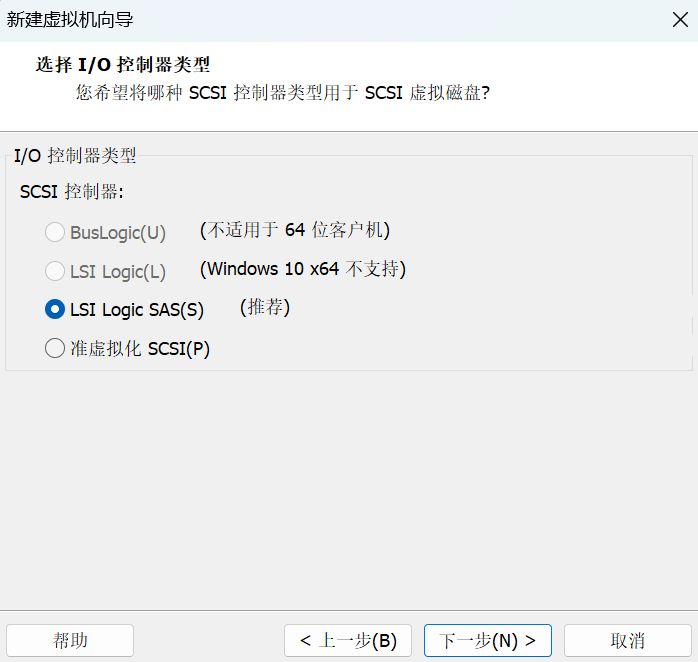This screenshot has width=698, height=662.
Task: Click the LSI Logic(L) label text
Action: pos(118,272)
